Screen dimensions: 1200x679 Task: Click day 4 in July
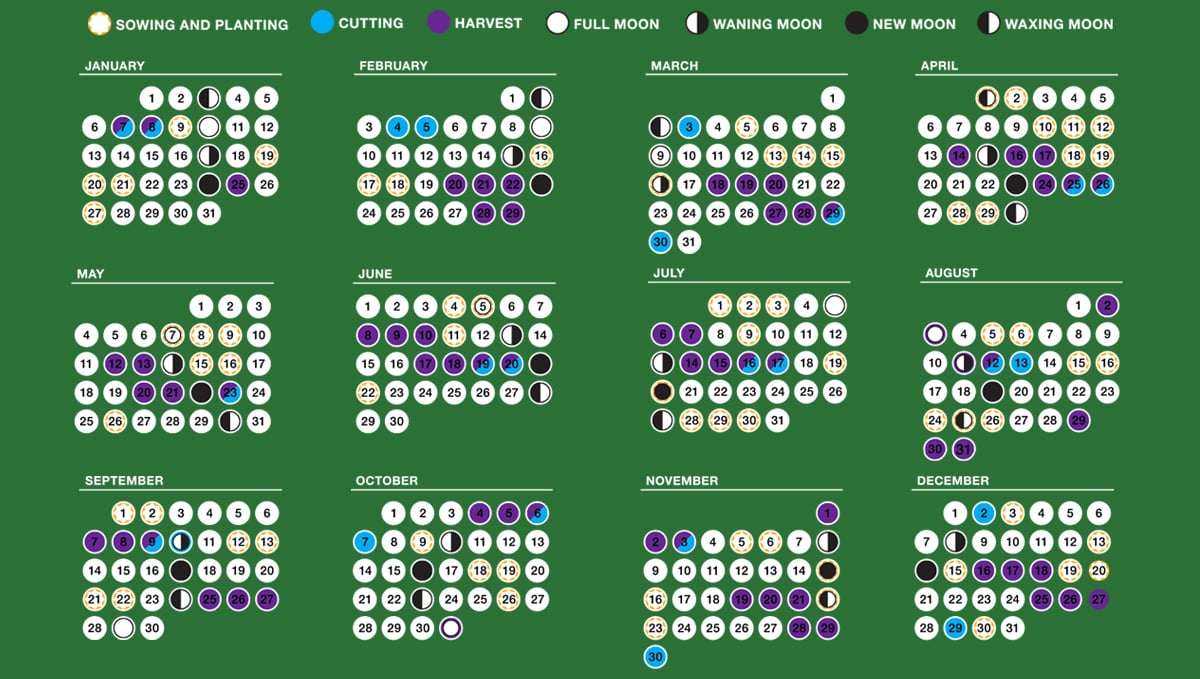[806, 306]
